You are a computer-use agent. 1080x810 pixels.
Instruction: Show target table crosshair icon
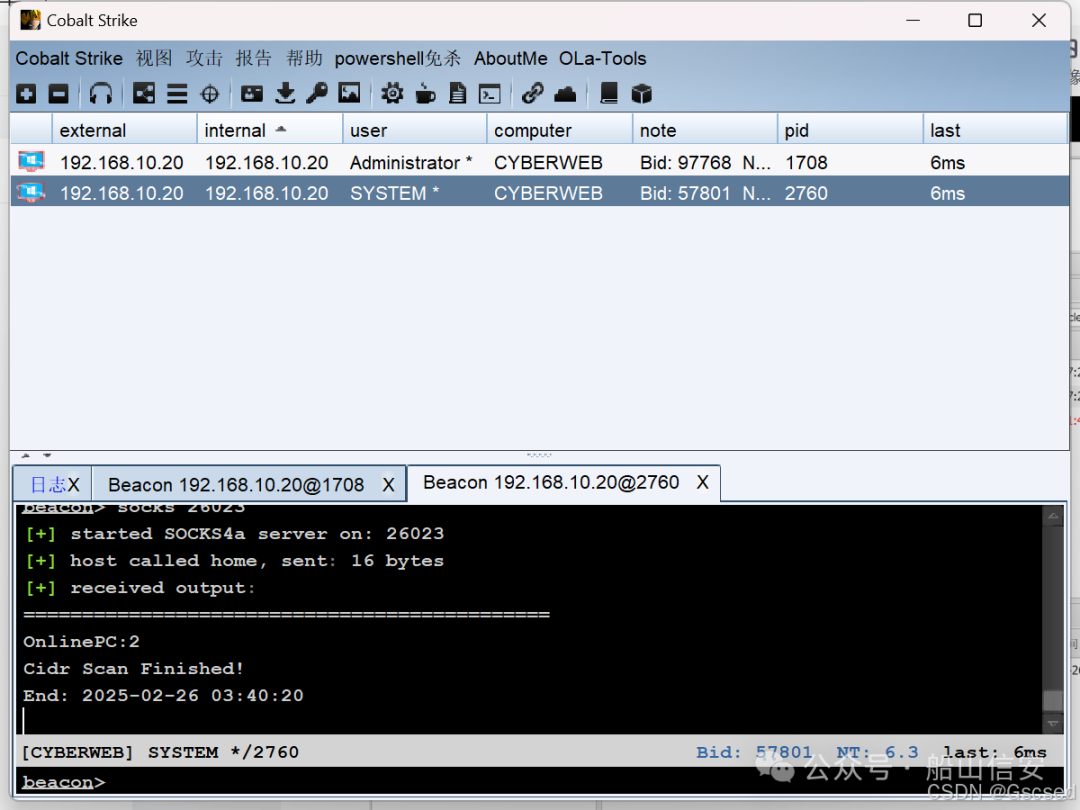coord(209,94)
